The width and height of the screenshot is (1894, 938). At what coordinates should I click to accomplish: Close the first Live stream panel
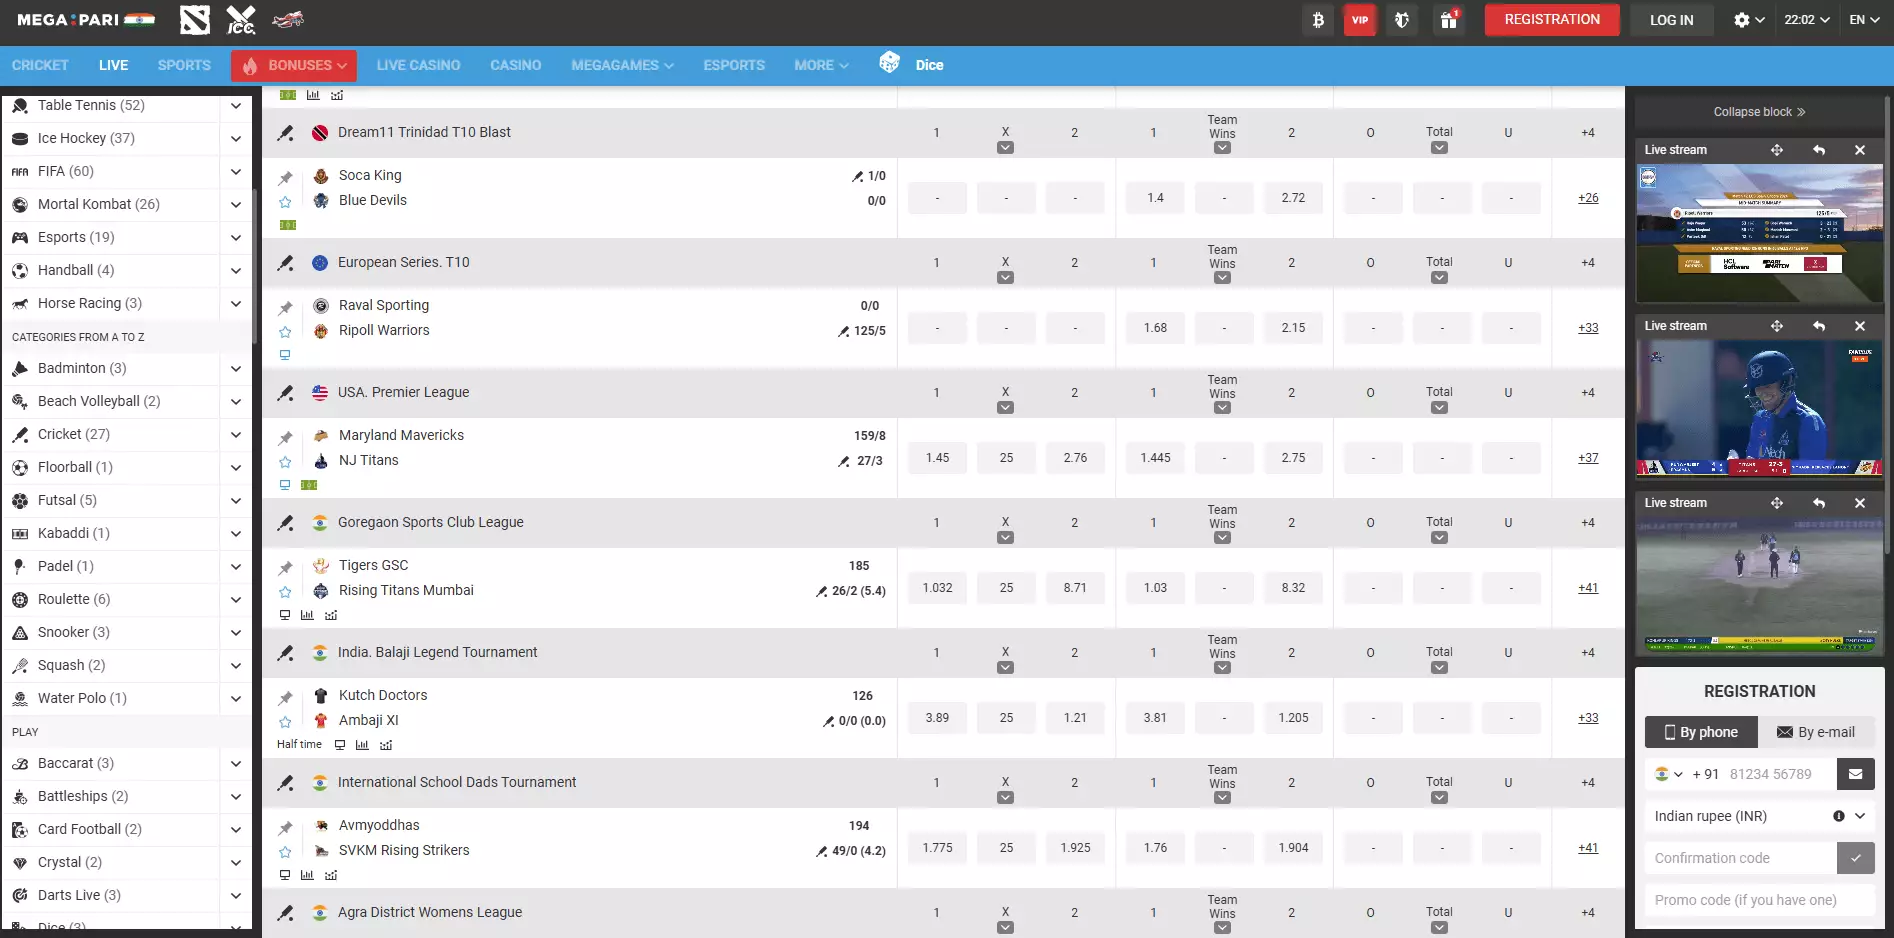[1860, 150]
